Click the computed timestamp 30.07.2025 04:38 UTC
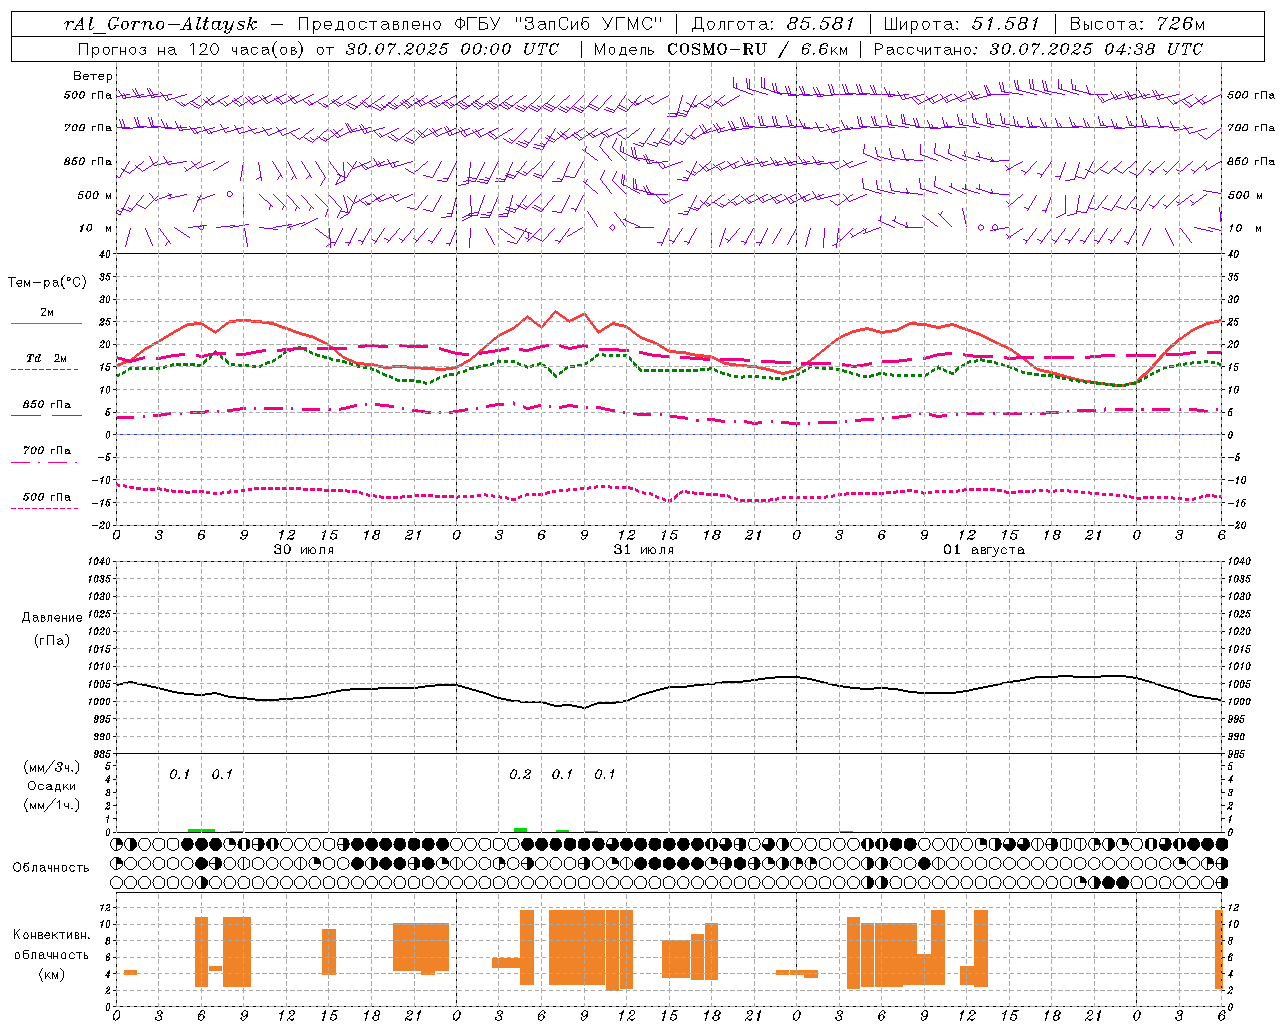 [x=1096, y=49]
